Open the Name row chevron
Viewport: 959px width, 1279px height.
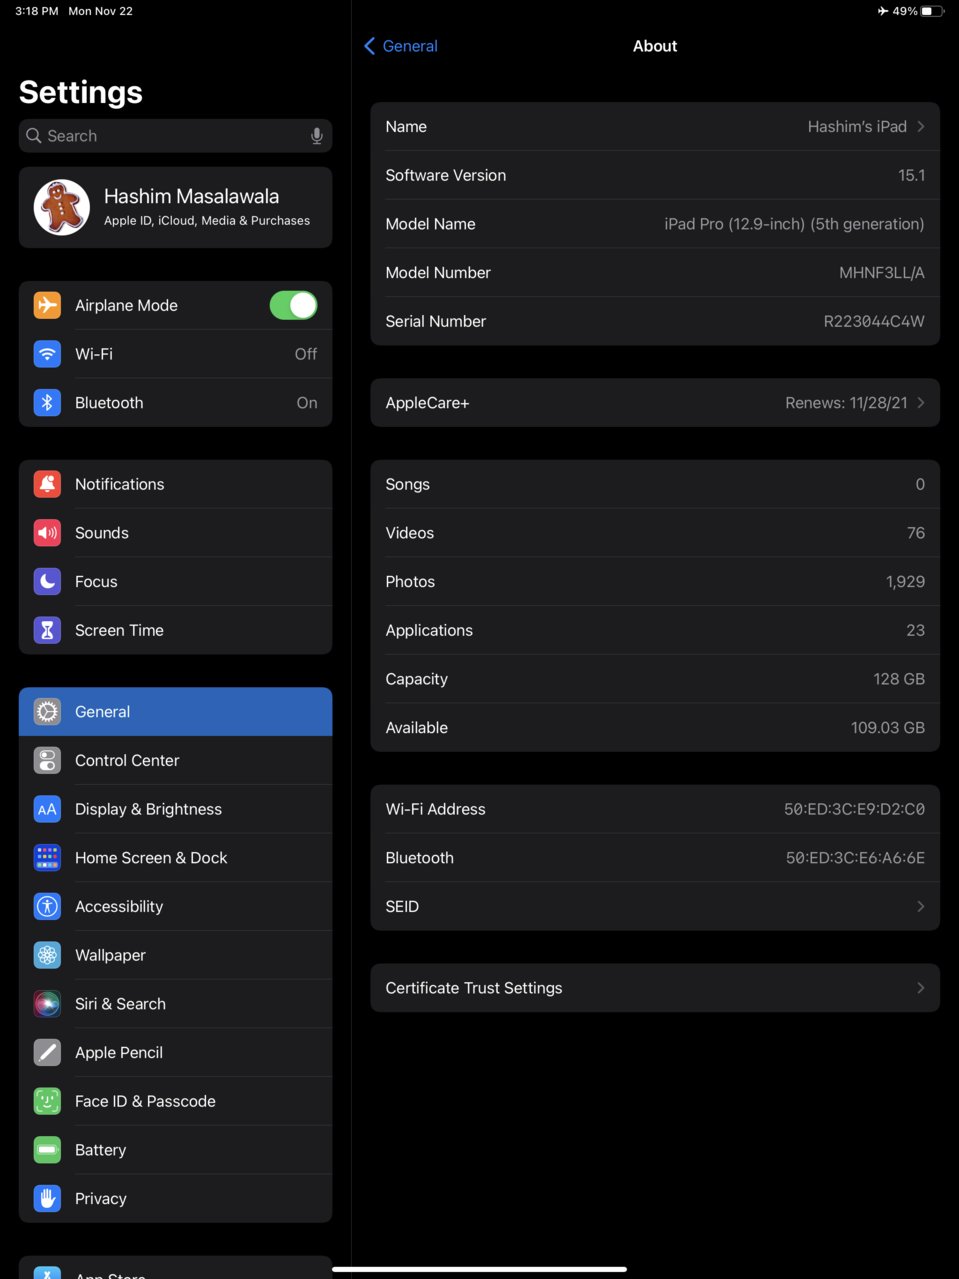pyautogui.click(x=921, y=127)
